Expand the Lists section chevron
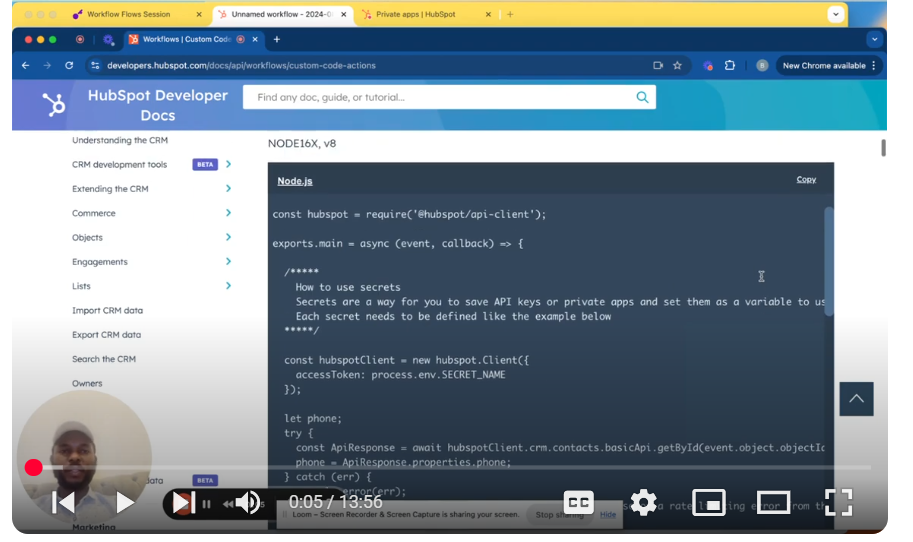Screen dimensions: 913x542 pyautogui.click(x=228, y=286)
